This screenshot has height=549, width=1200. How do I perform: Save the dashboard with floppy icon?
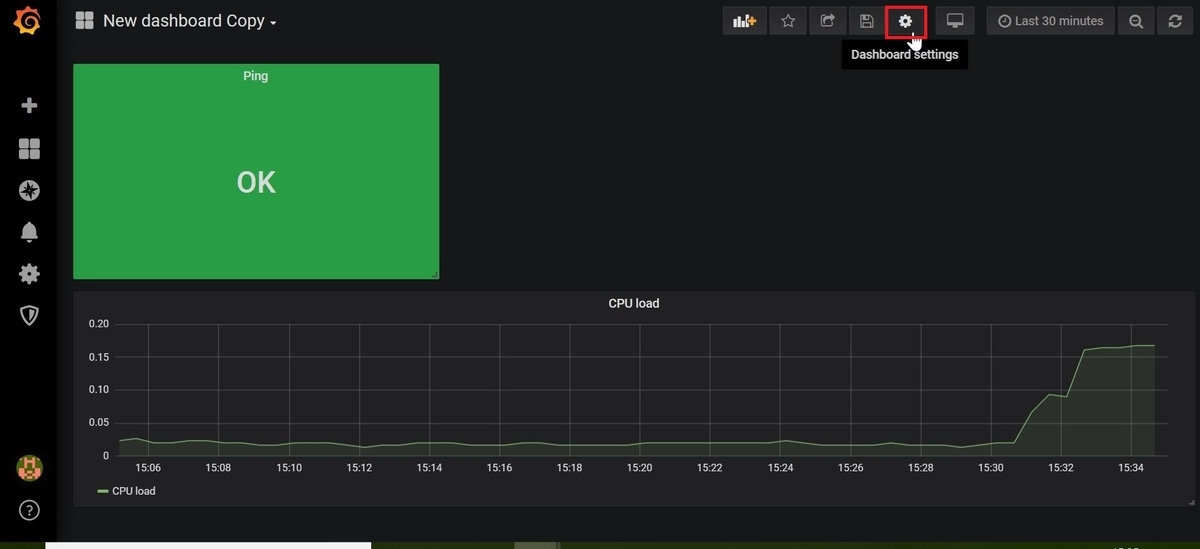tap(866, 21)
